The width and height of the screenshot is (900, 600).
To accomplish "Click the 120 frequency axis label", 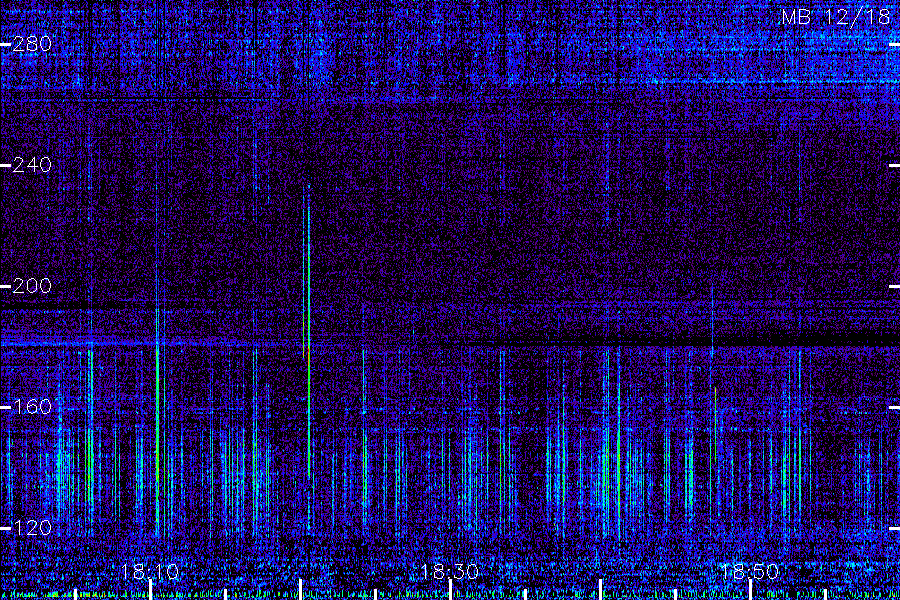I will tap(32, 528).
